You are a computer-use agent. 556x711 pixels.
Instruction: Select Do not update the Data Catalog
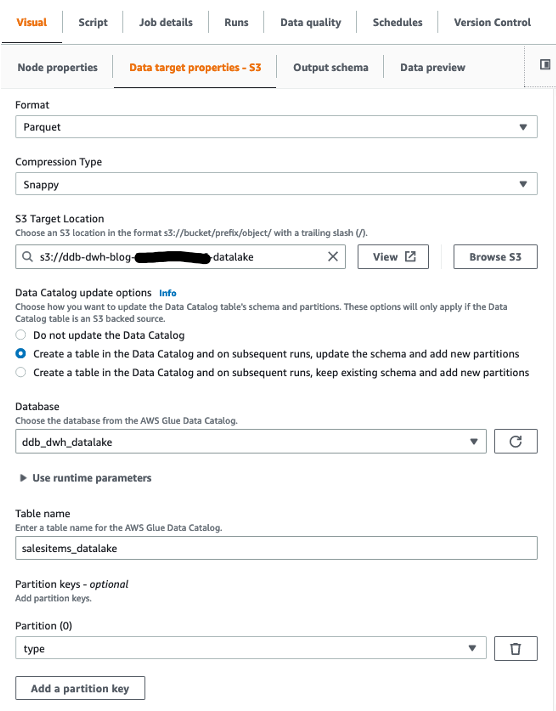click(x=20, y=335)
